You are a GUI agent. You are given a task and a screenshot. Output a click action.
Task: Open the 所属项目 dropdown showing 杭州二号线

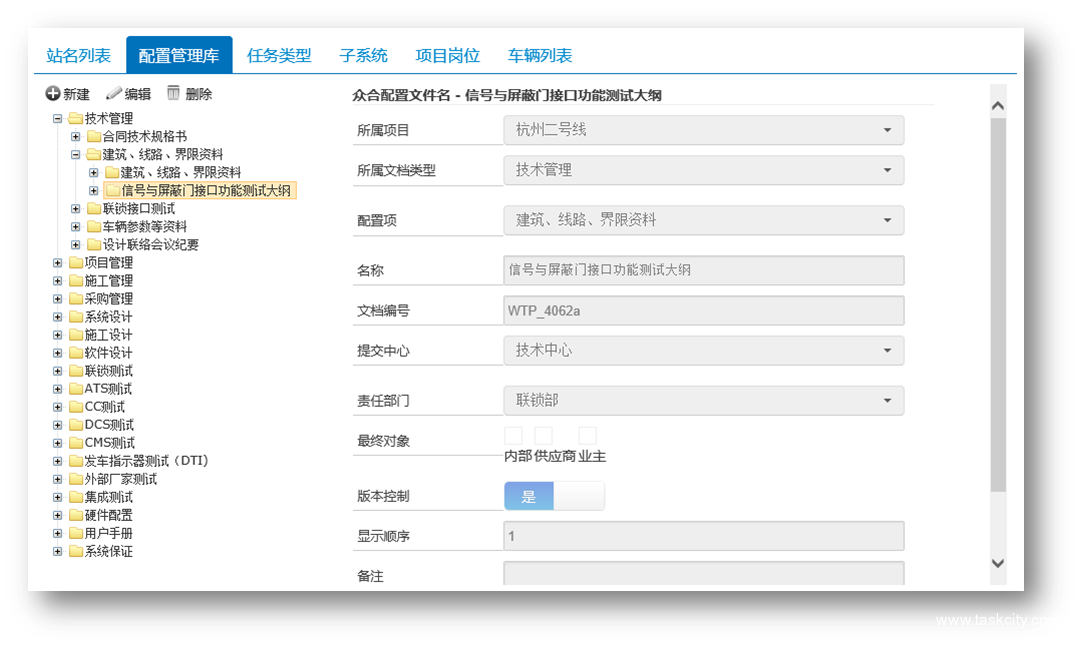pyautogui.click(x=703, y=130)
